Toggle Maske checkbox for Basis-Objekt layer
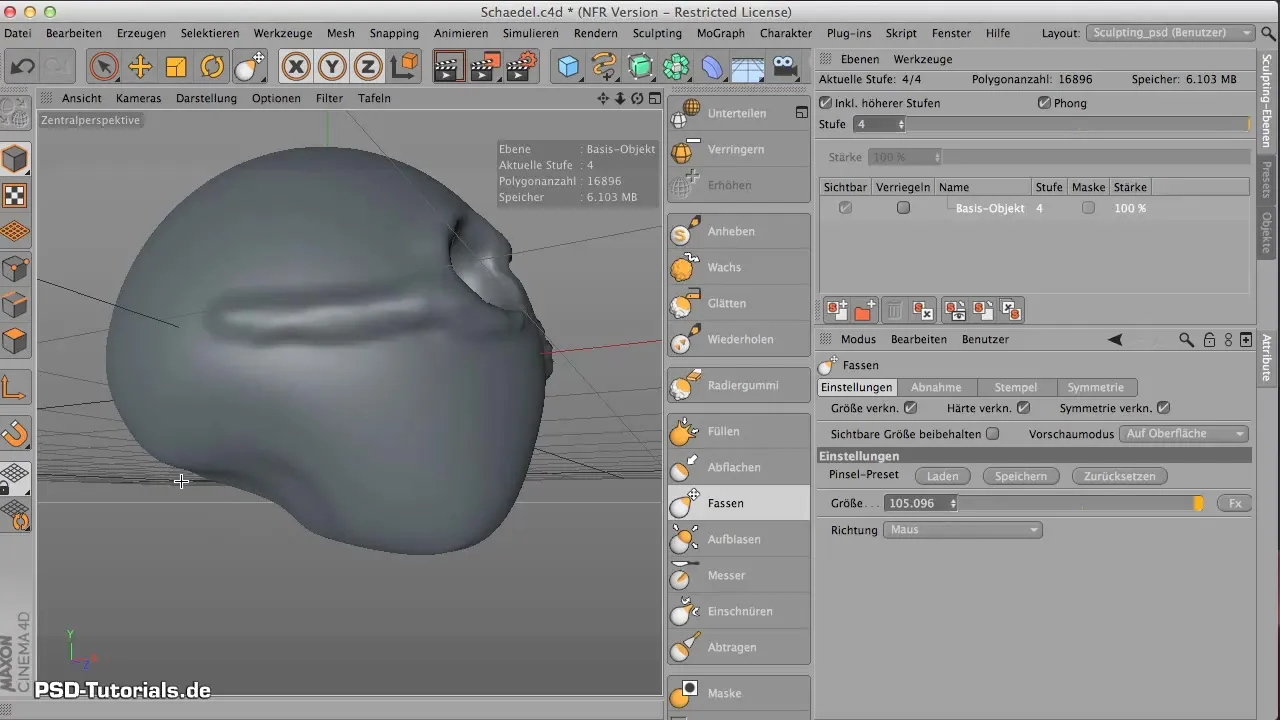 (1088, 208)
